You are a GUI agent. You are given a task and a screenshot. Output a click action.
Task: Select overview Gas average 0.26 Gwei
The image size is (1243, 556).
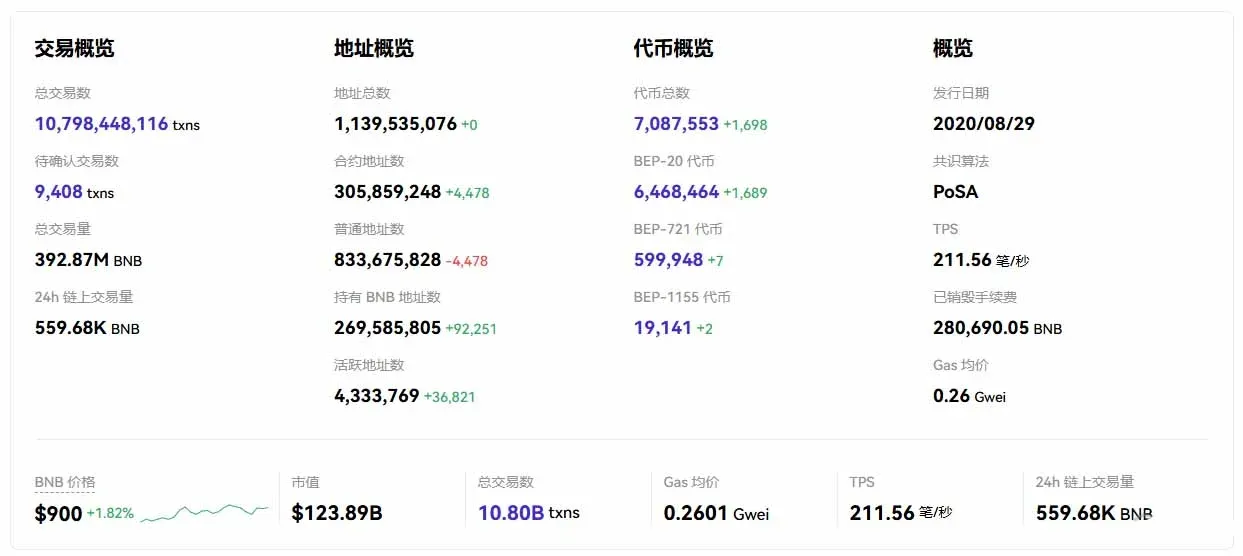(969, 396)
